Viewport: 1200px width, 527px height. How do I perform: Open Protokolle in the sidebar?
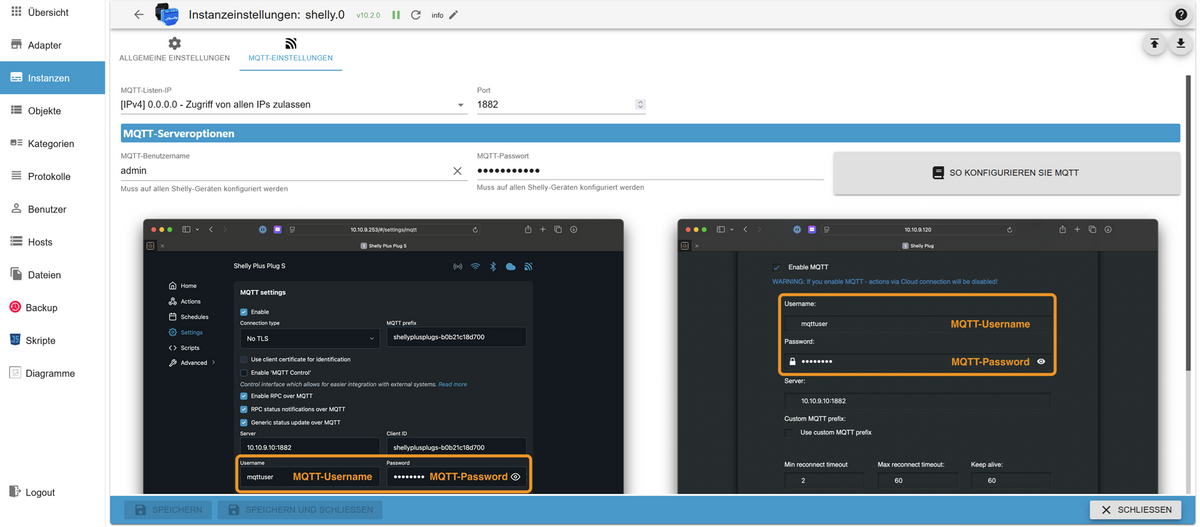(x=52, y=176)
